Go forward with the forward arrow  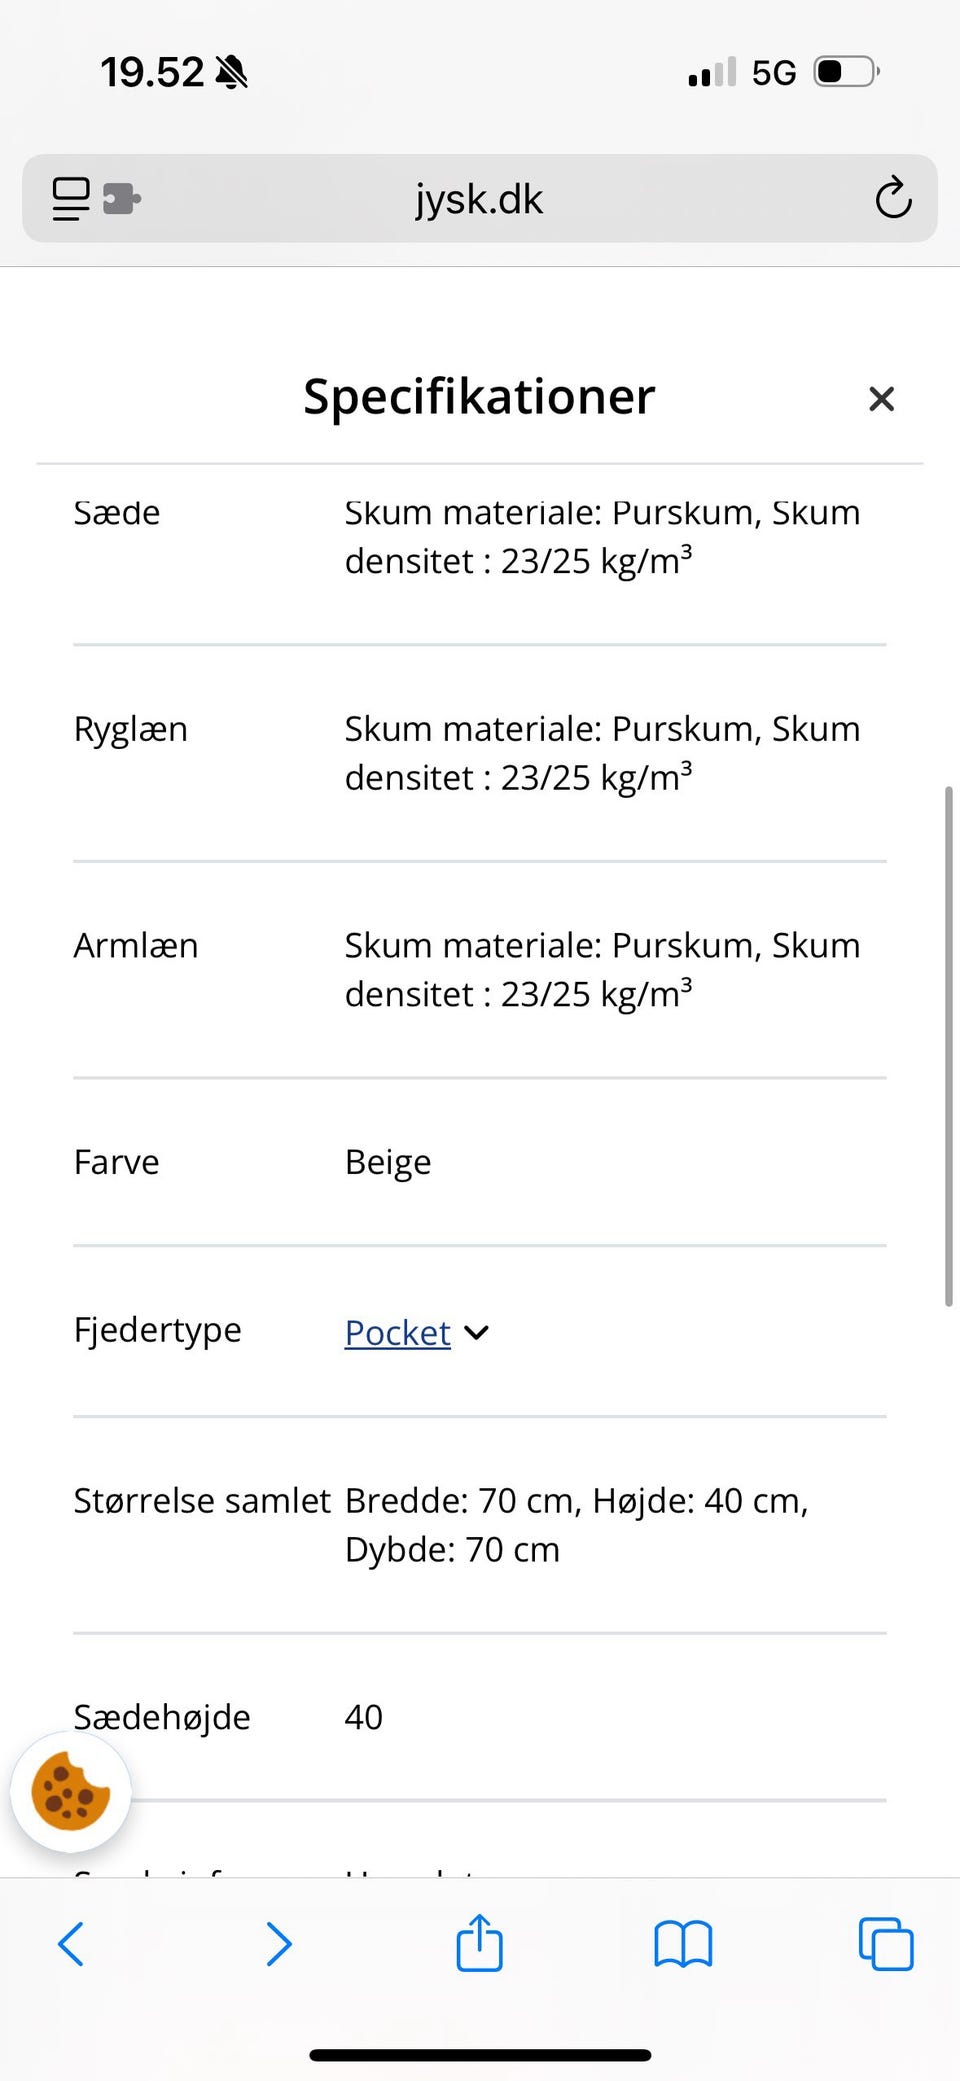(x=279, y=1945)
